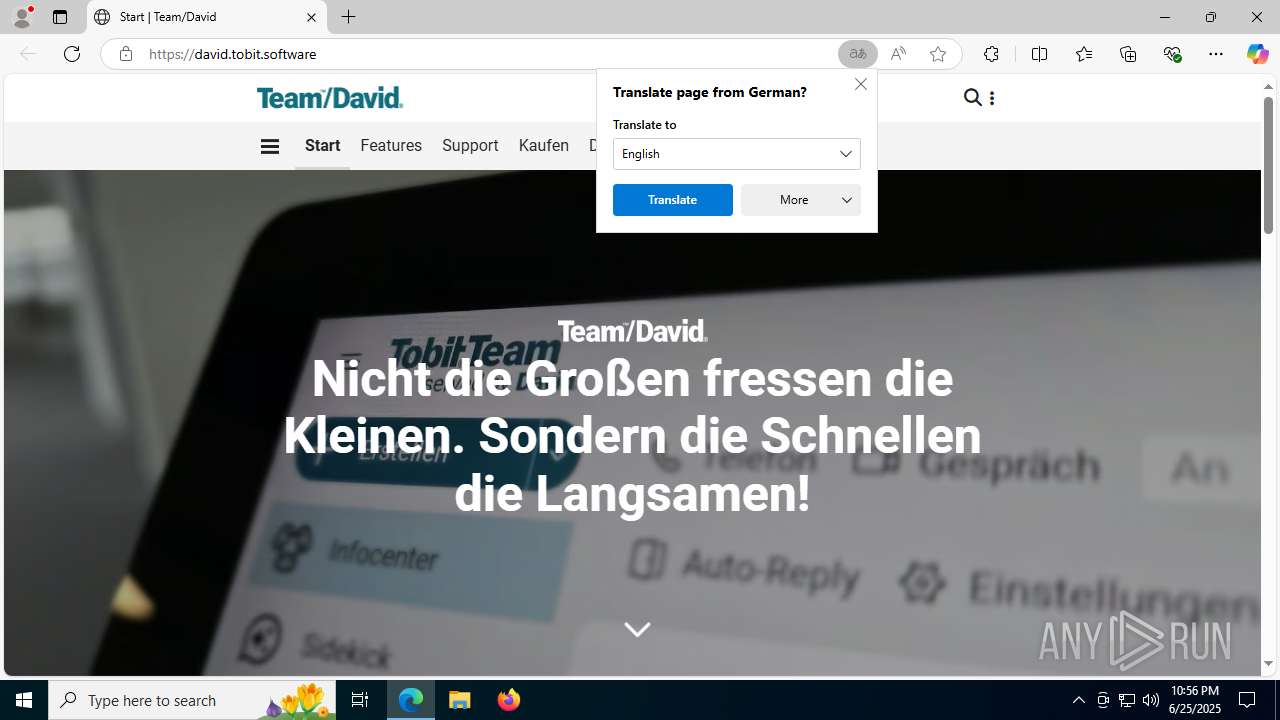This screenshot has height=720, width=1280.
Task: Click the Team/David header logo
Action: [330, 97]
